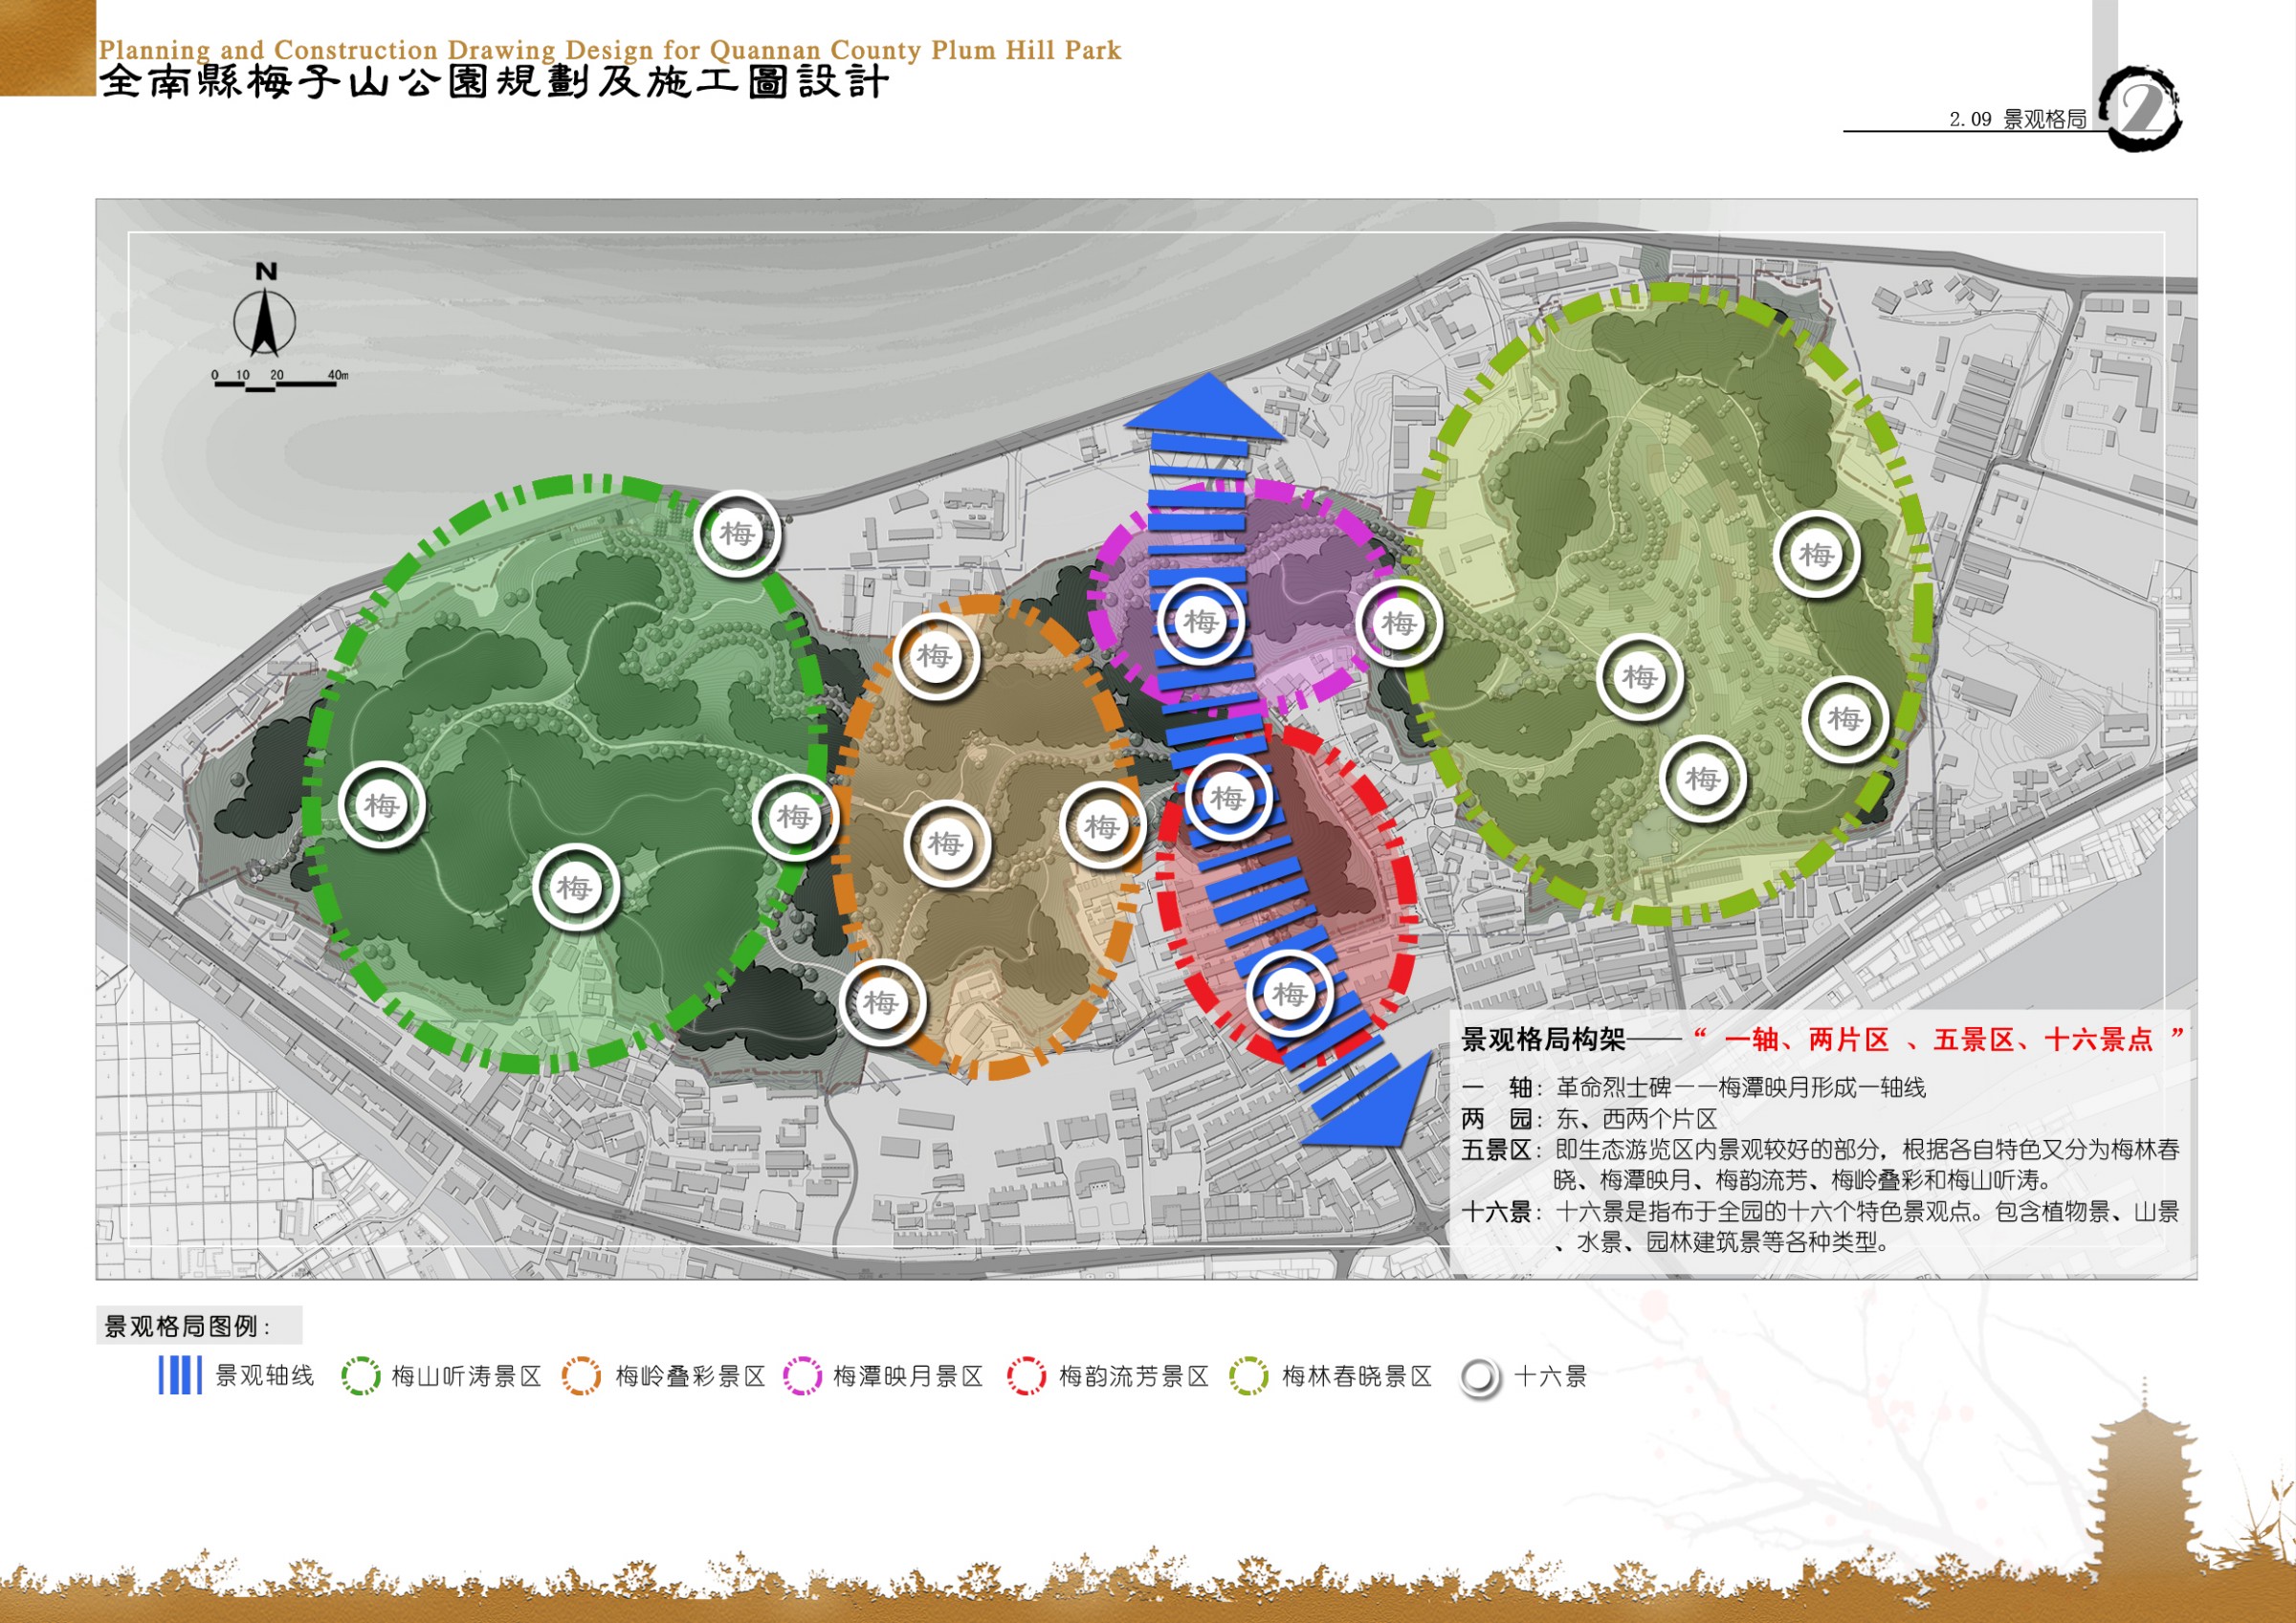Click the north arrow compass symbol

click(x=265, y=310)
